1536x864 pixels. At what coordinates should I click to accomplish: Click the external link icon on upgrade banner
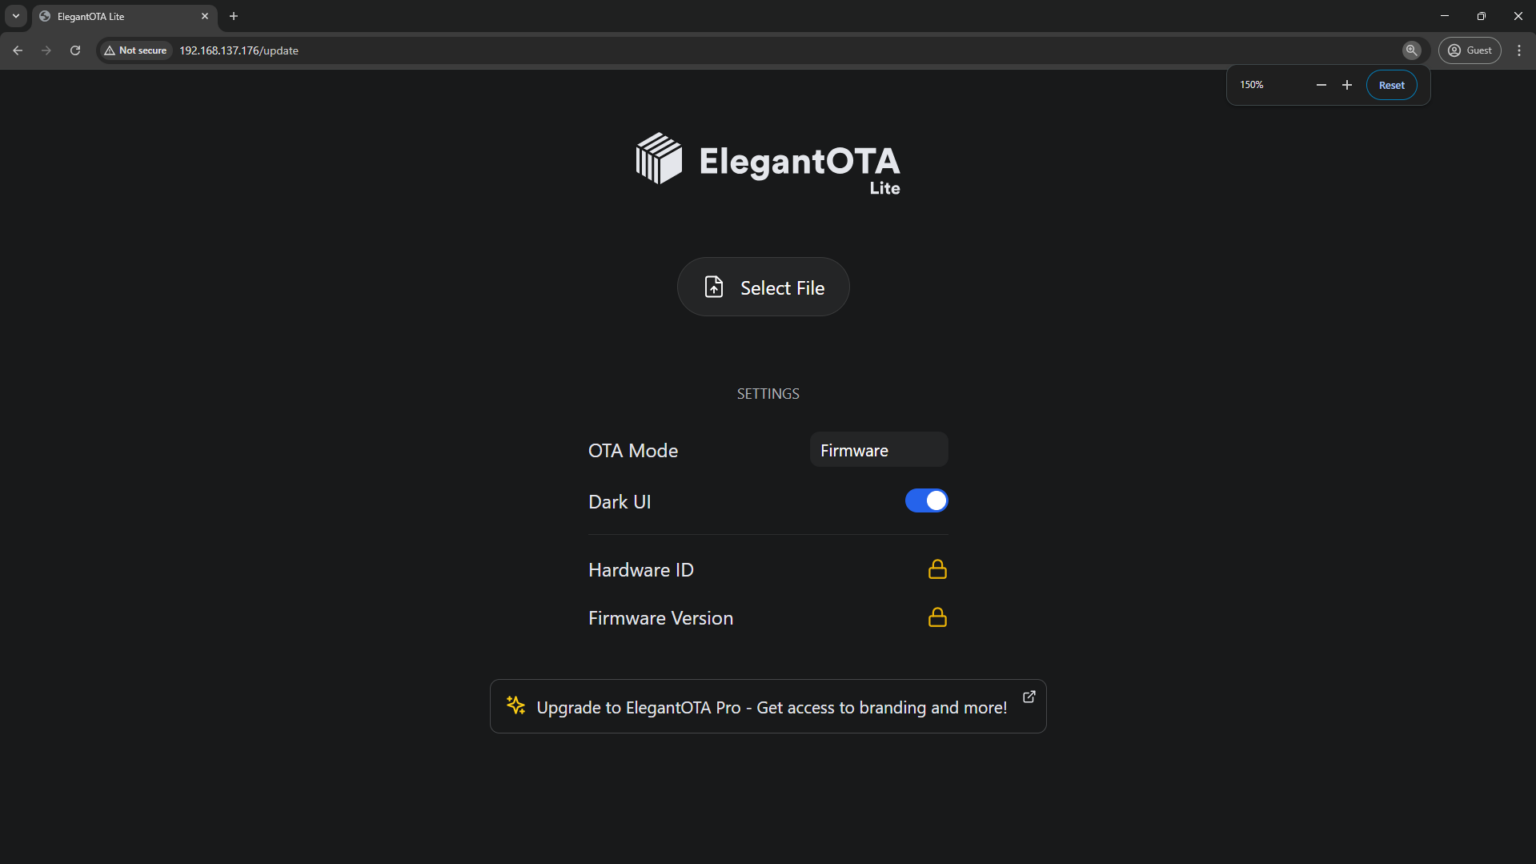1028,696
